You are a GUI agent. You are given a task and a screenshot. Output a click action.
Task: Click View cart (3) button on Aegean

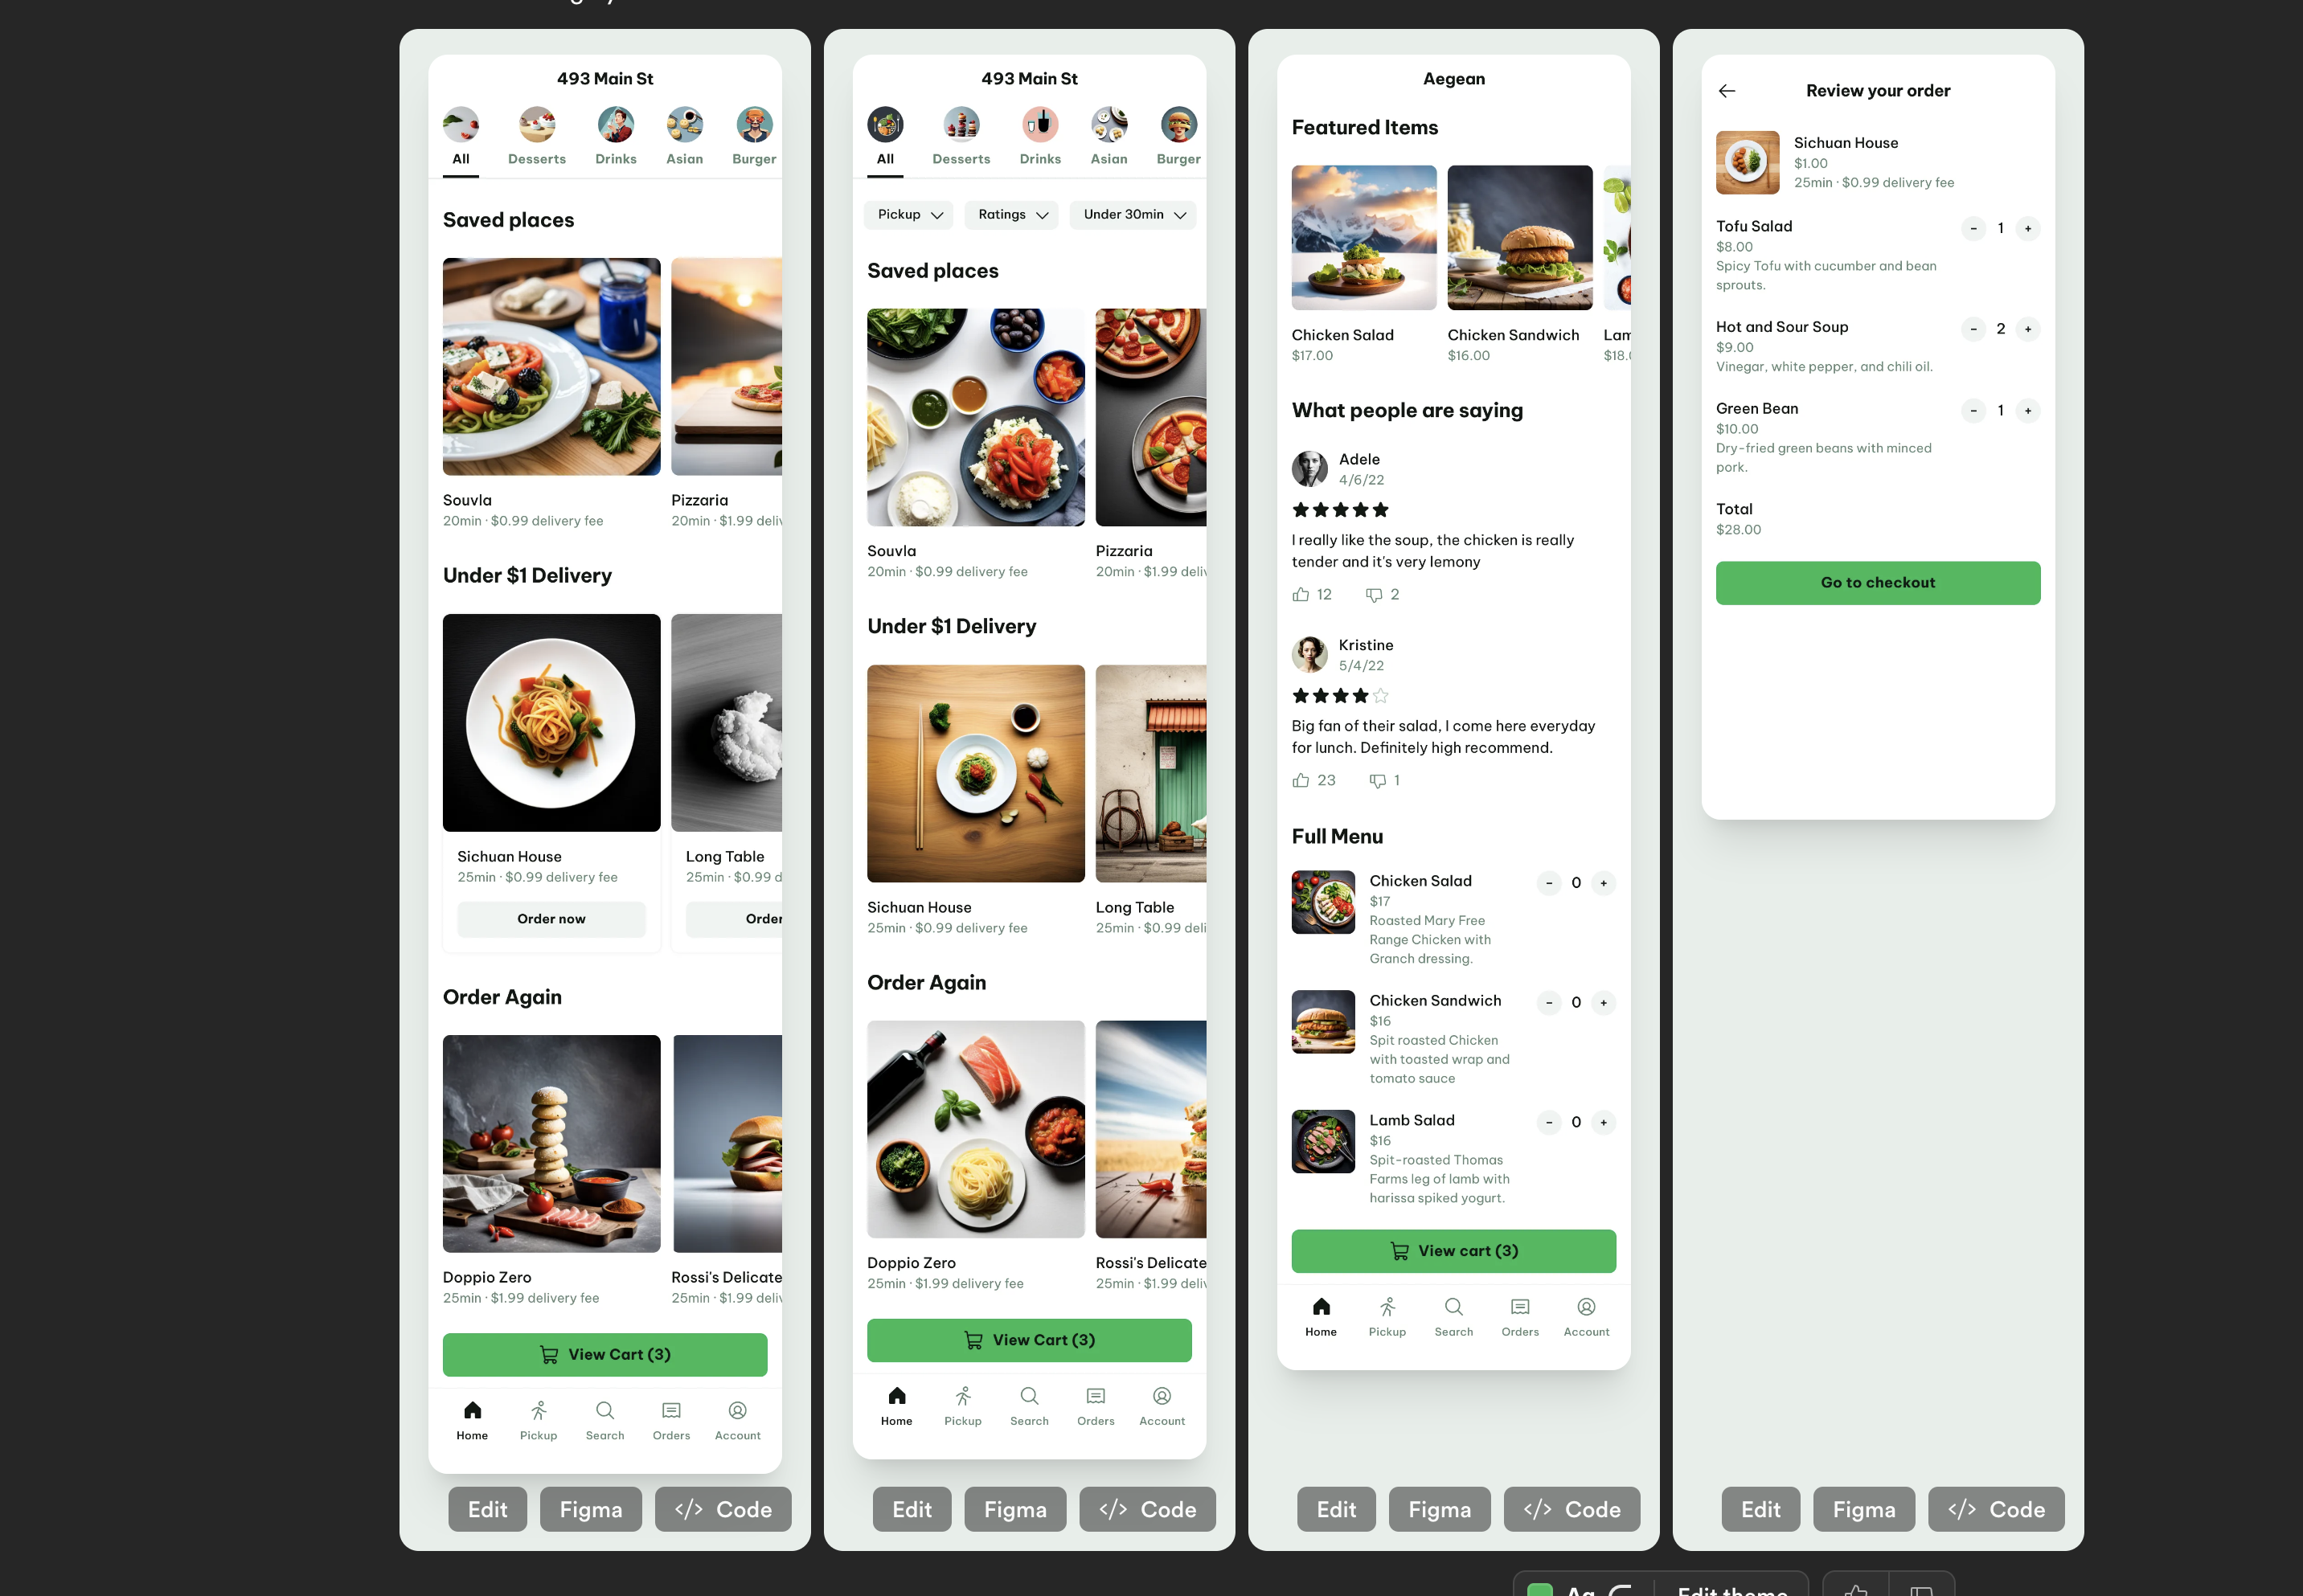[1454, 1250]
